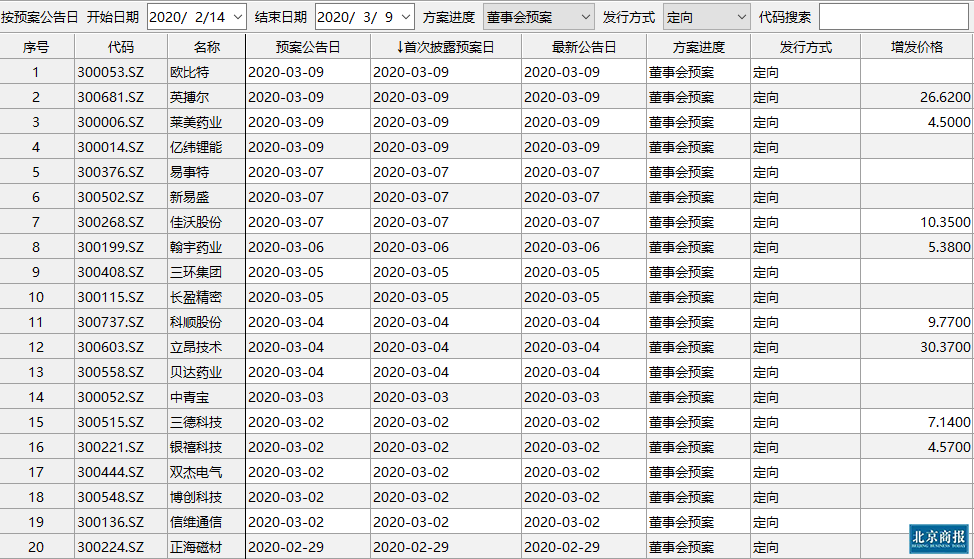Select stock name 正海磁材
Image resolution: width=974 pixels, height=559 pixels.
[x=196, y=547]
